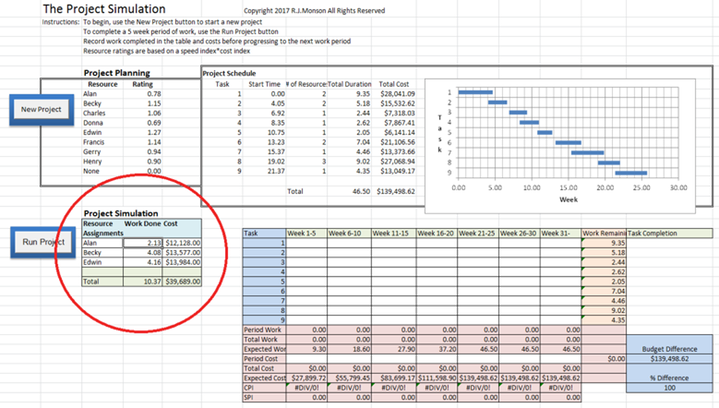Click the Week axis title in chart

coord(569,199)
